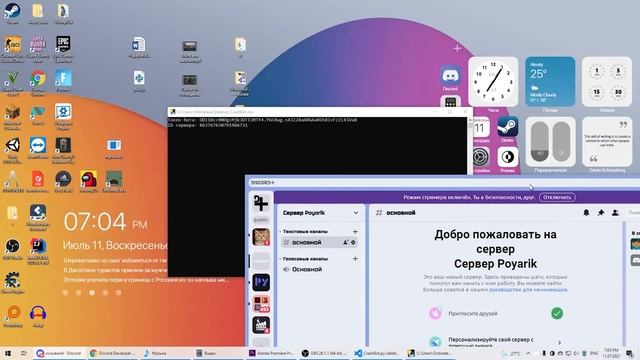Open the weather widget showing 25°

point(550,82)
